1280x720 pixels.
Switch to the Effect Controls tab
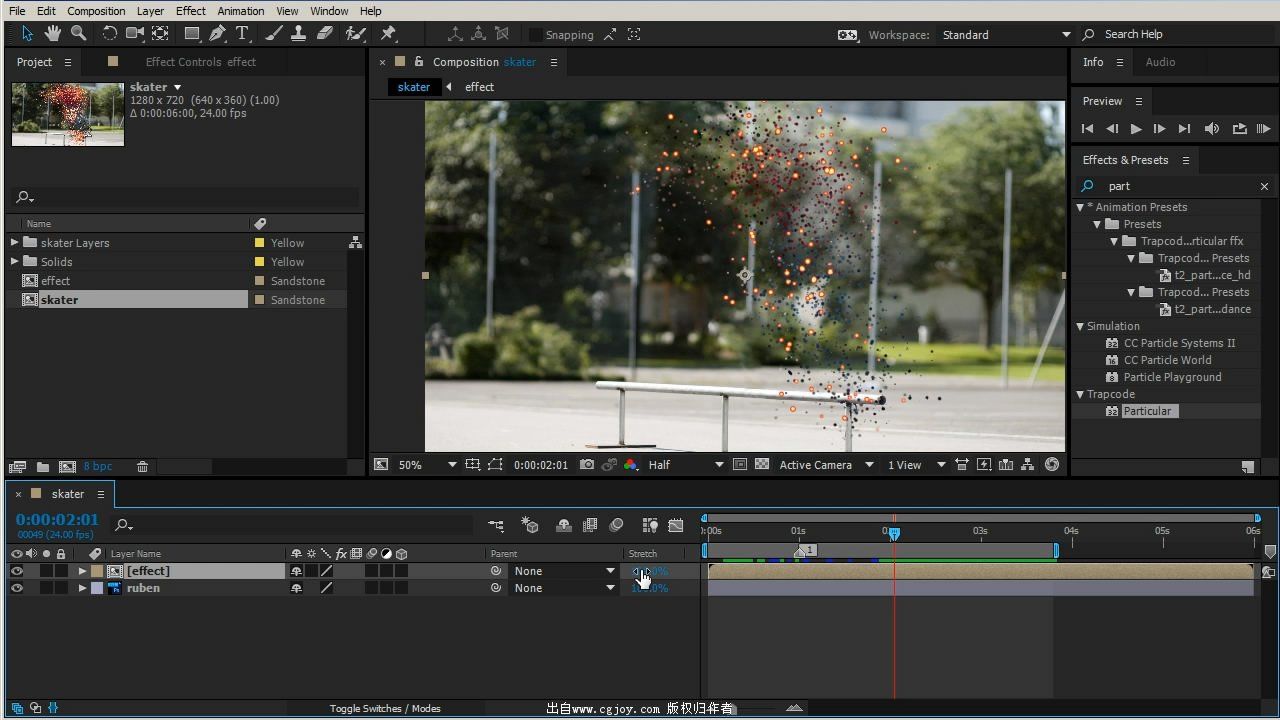200,62
